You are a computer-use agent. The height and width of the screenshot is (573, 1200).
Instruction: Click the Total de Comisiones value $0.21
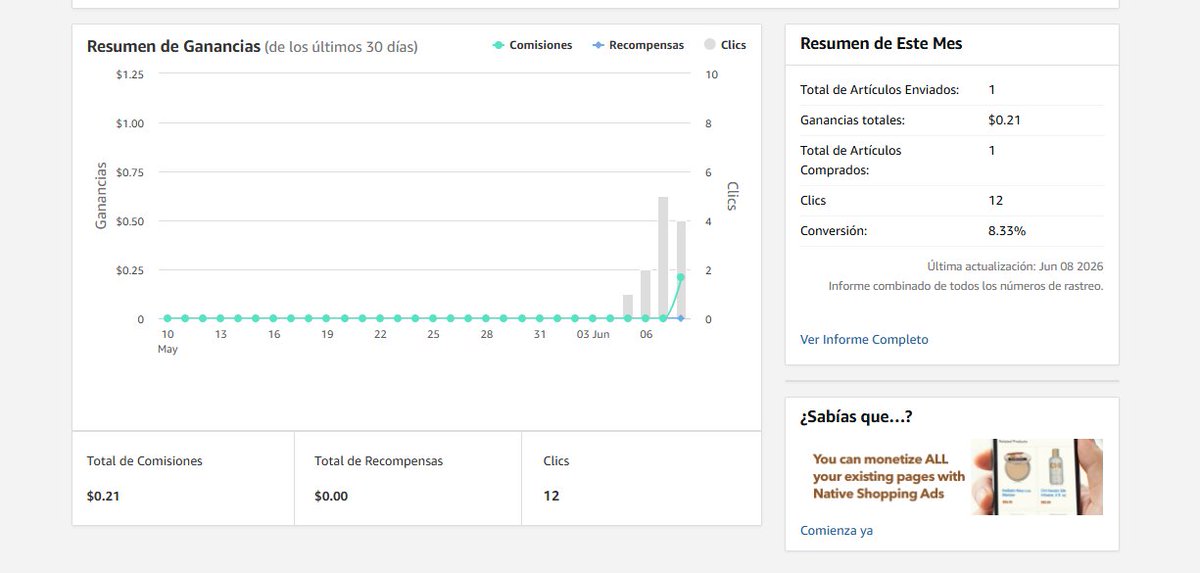(103, 496)
